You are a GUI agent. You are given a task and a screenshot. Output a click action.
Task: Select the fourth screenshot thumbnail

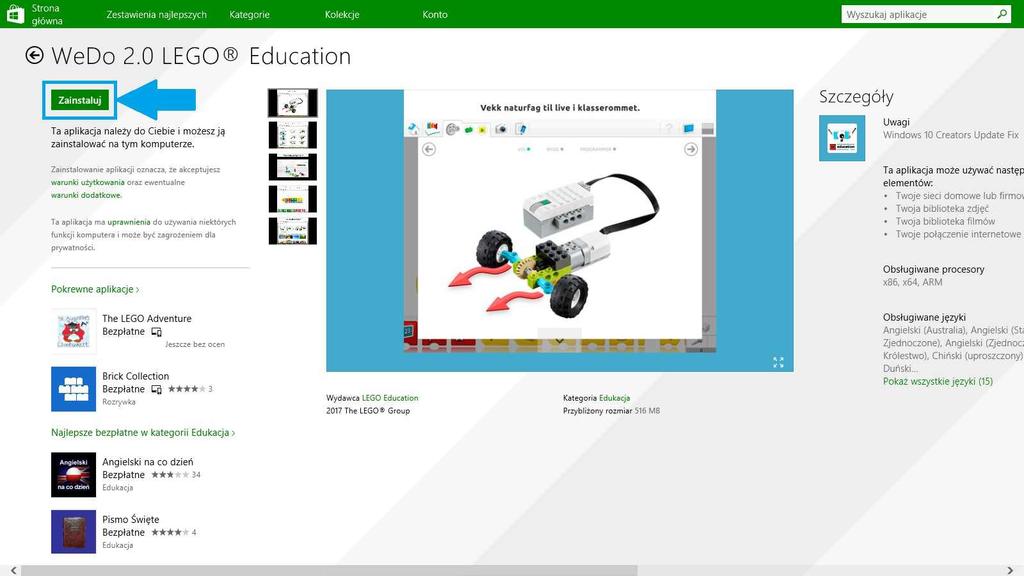point(293,199)
